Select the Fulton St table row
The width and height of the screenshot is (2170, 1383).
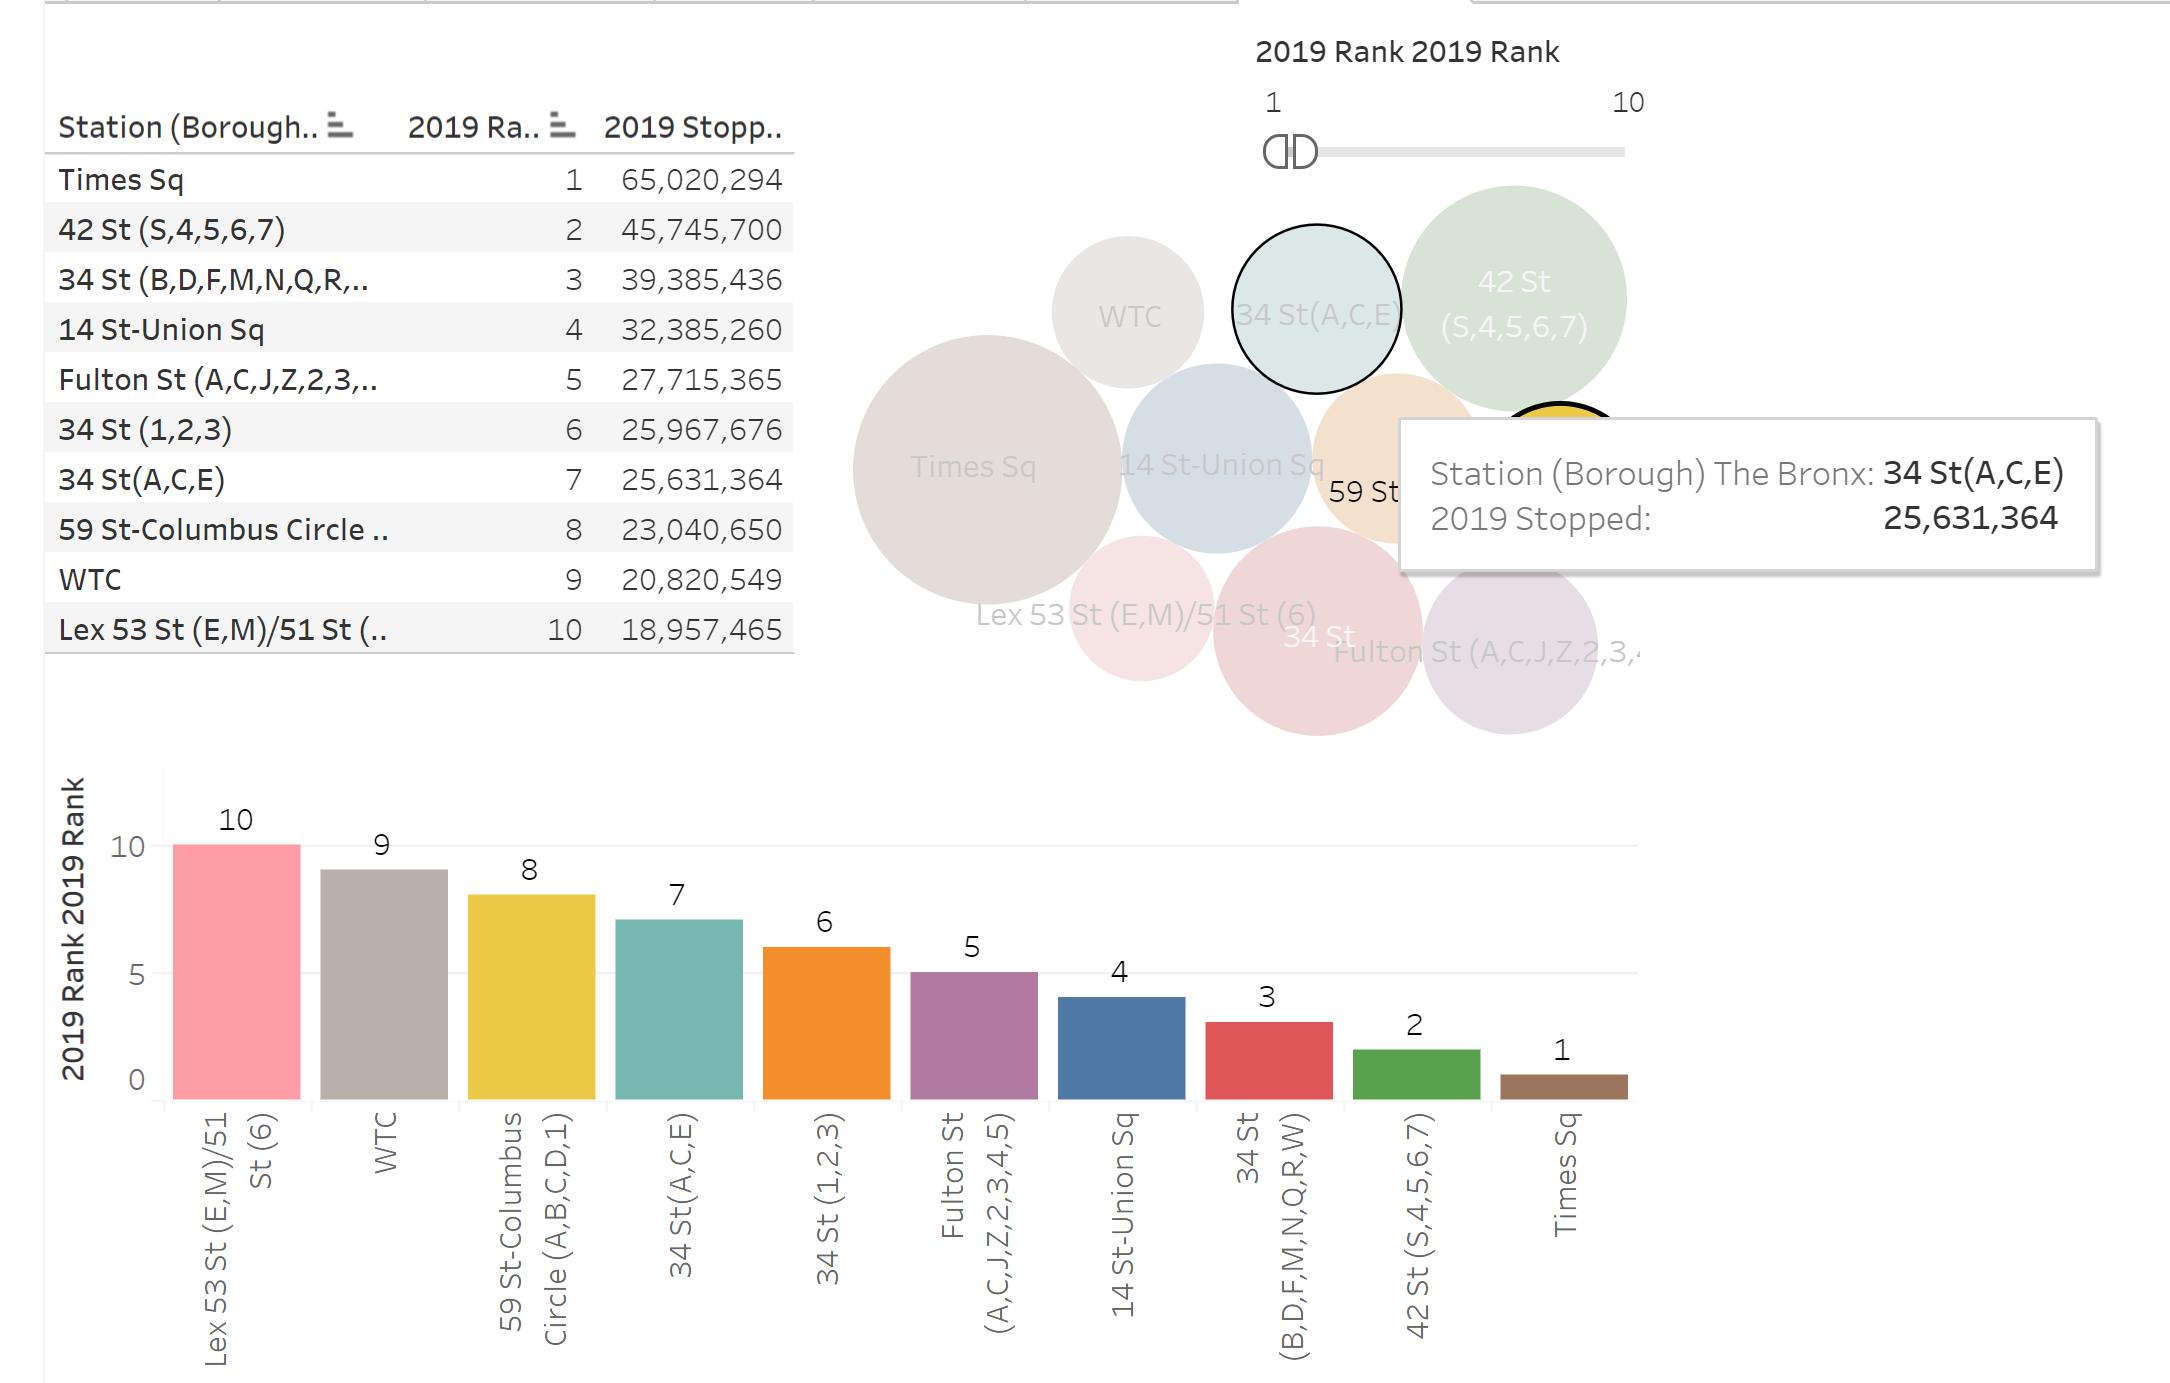[217, 380]
